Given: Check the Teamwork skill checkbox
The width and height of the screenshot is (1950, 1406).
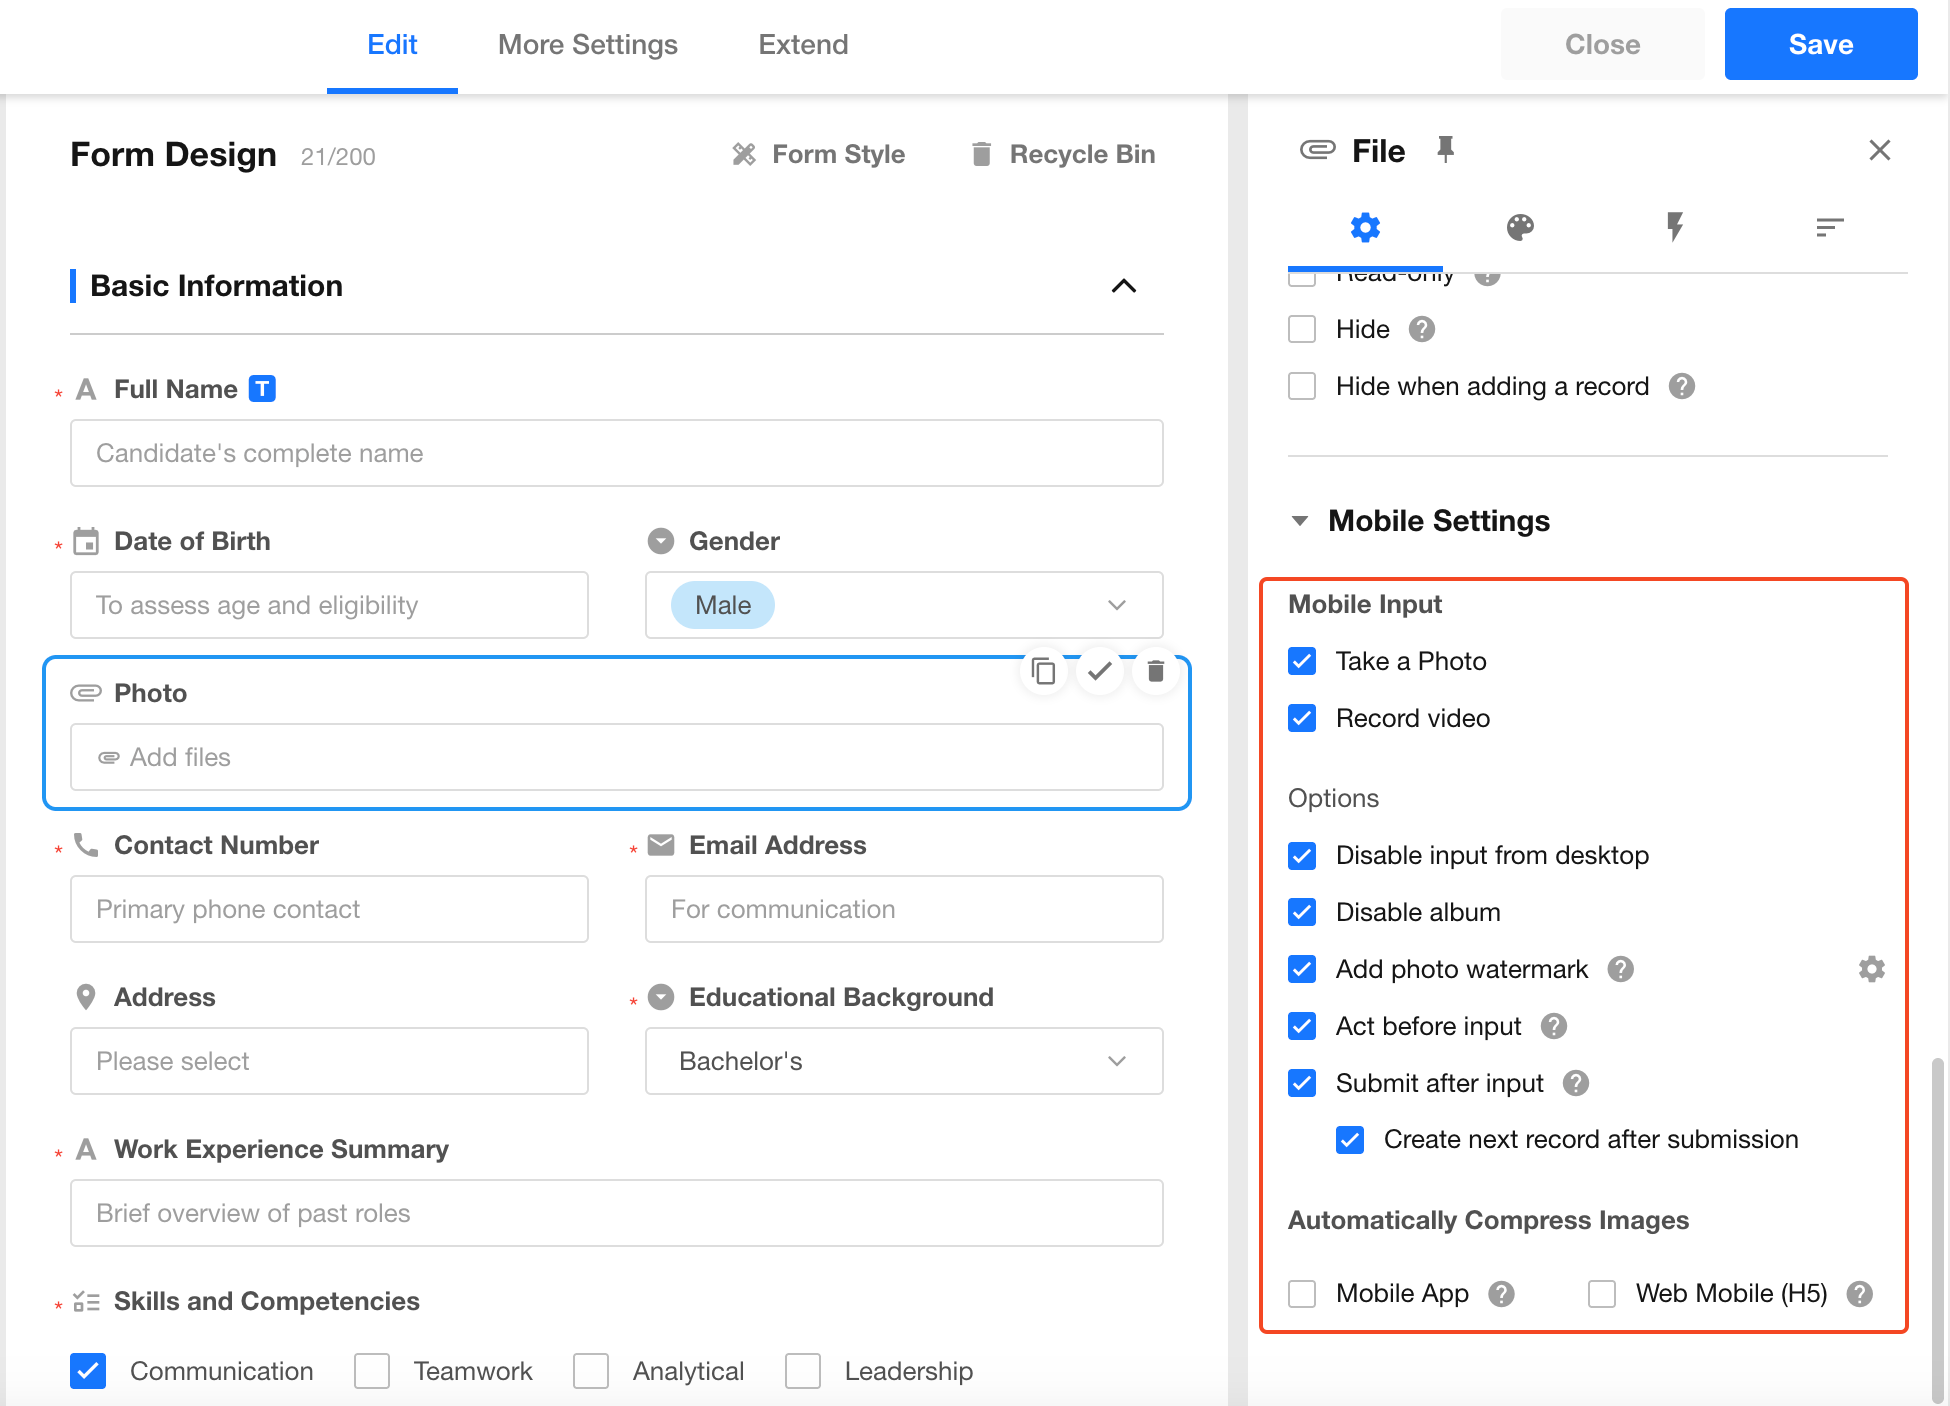Looking at the screenshot, I should tap(372, 1371).
